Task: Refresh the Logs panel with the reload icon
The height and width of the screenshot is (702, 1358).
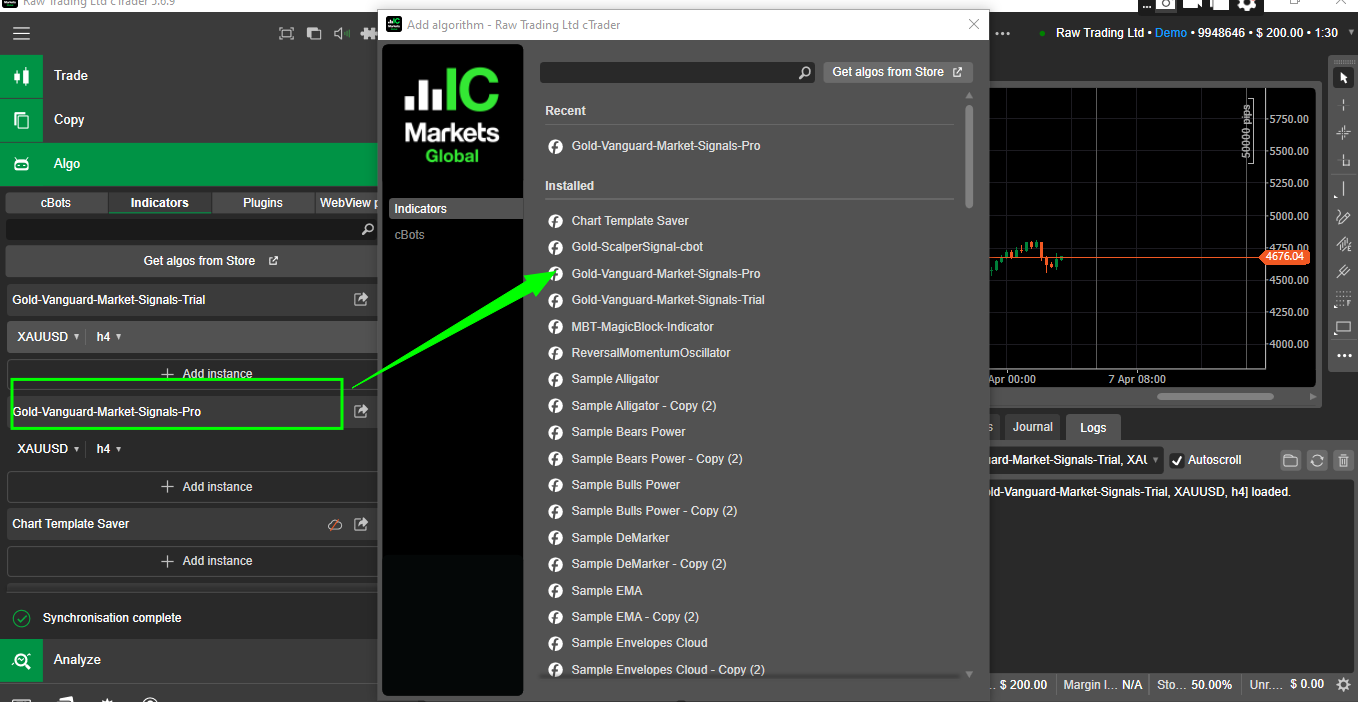Action: (x=1316, y=460)
